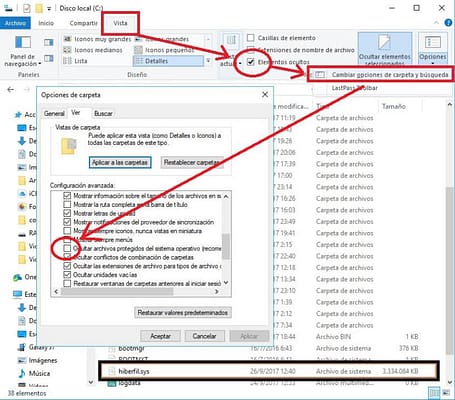Click the Panel de navegación icon
This screenshot has width=455, height=400.
click(x=23, y=42)
